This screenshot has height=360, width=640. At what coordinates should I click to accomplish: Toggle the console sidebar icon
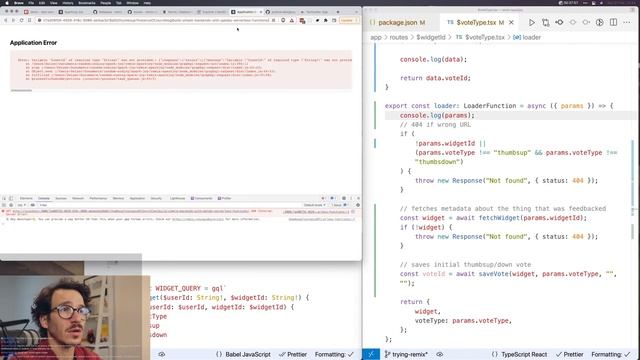pos(4,205)
